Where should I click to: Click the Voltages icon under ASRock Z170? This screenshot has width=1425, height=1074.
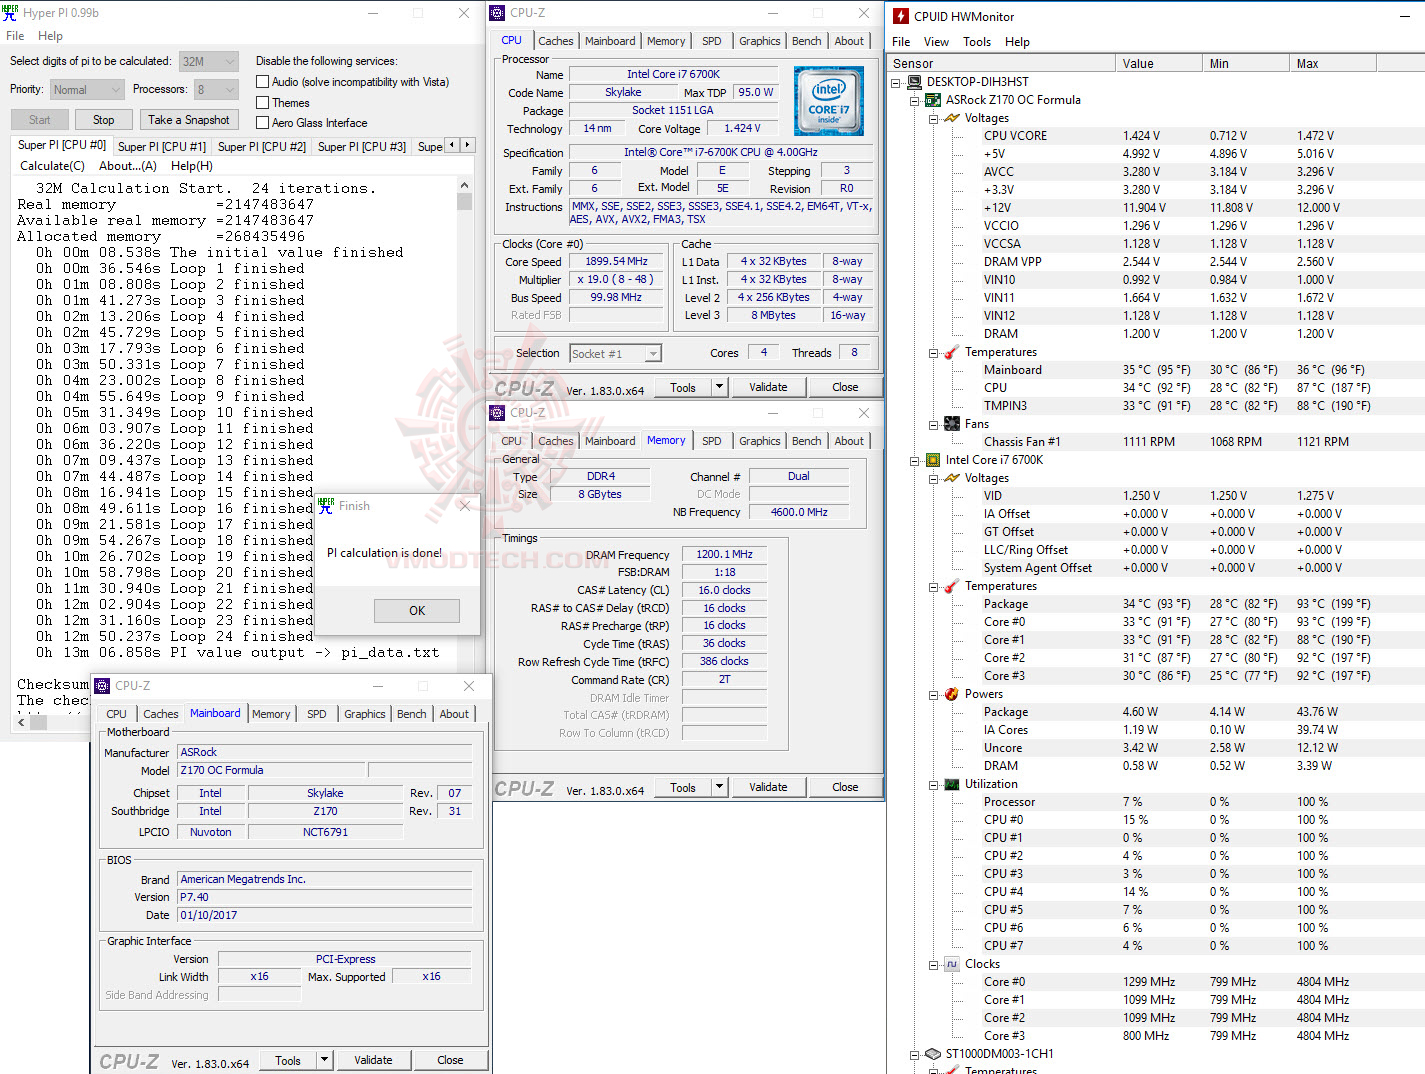(x=952, y=118)
